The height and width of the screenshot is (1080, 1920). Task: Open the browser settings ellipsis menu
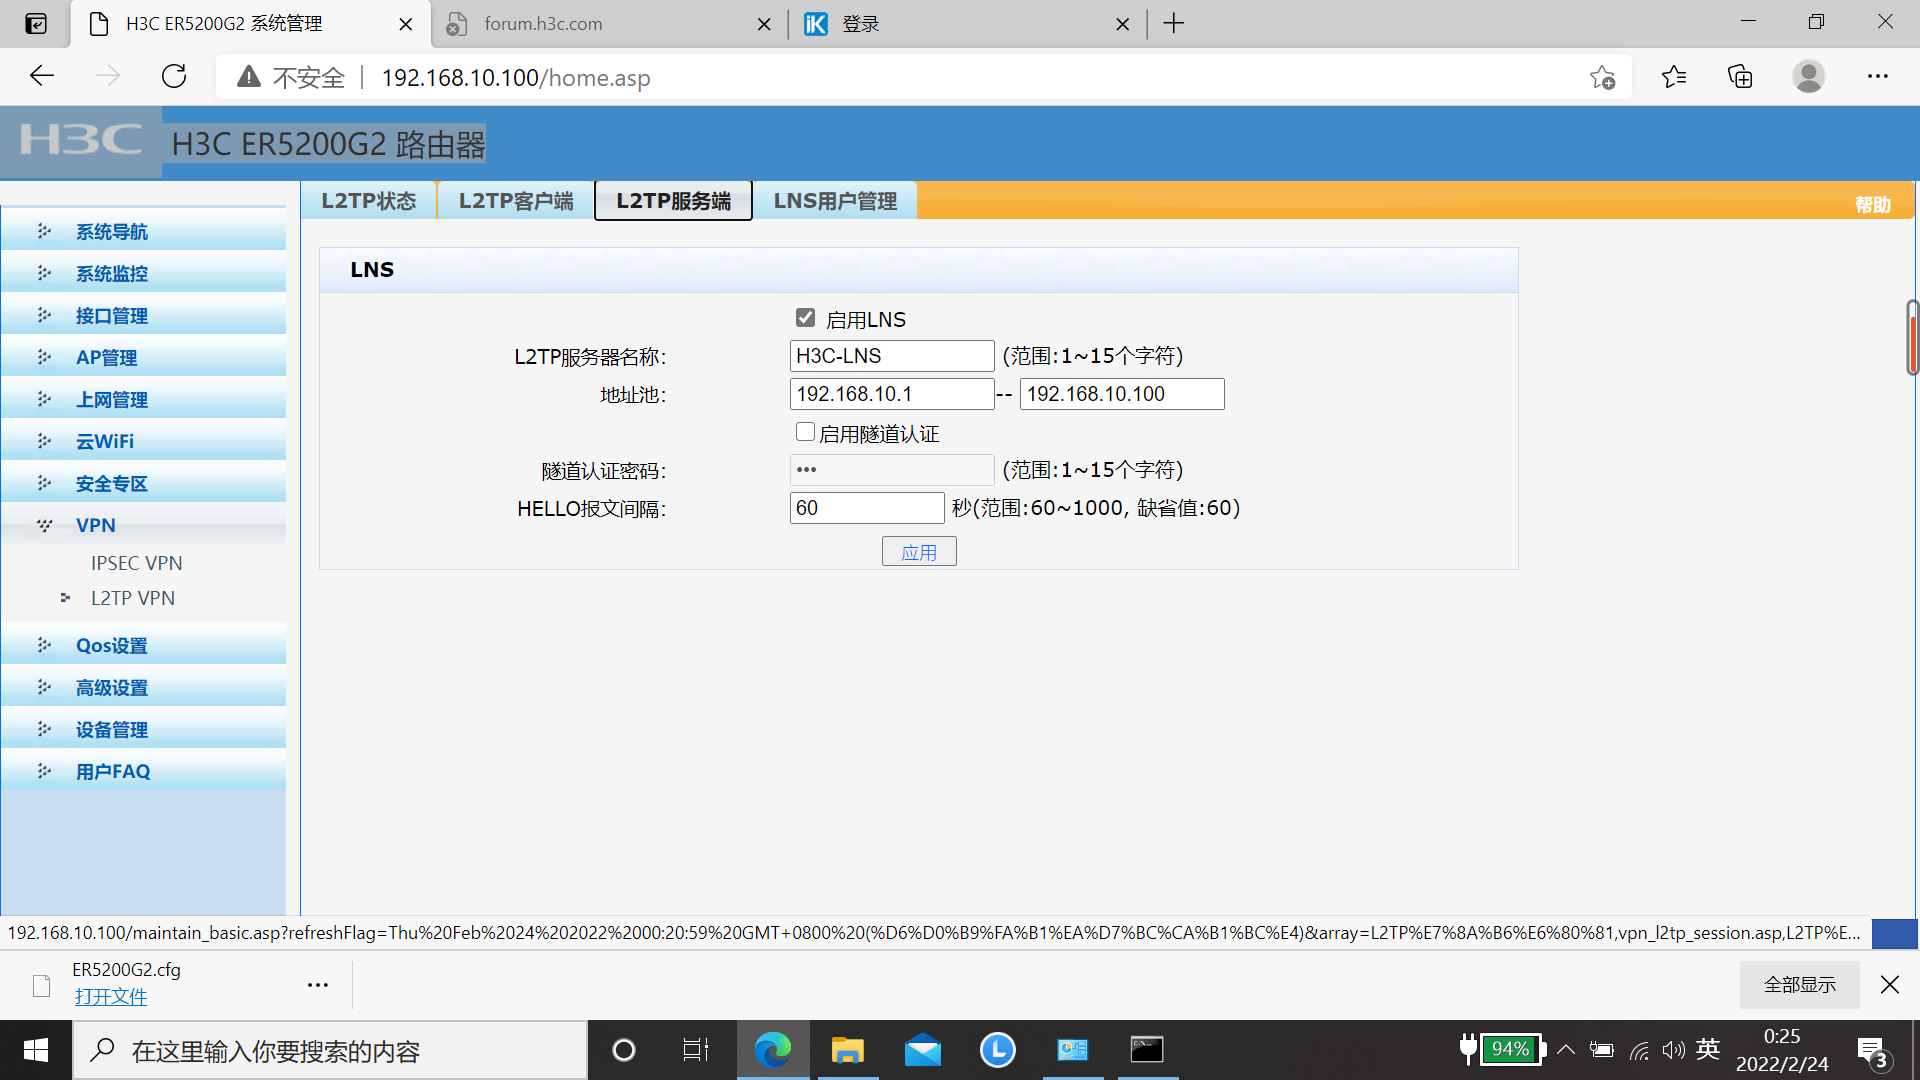click(x=1877, y=77)
